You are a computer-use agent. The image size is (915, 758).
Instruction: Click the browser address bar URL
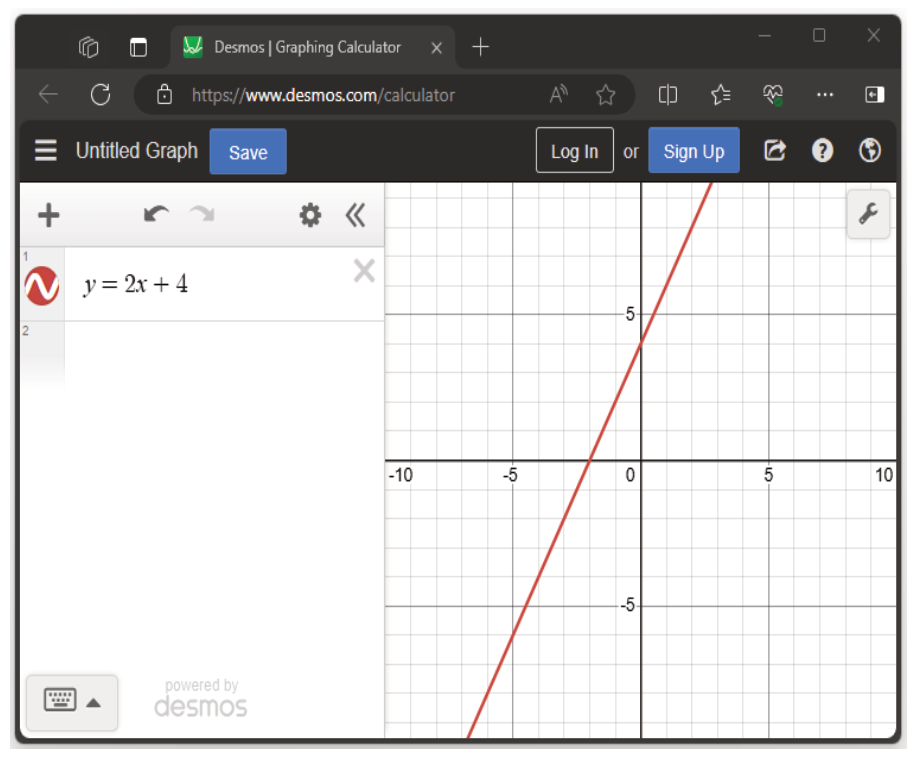[x=323, y=95]
